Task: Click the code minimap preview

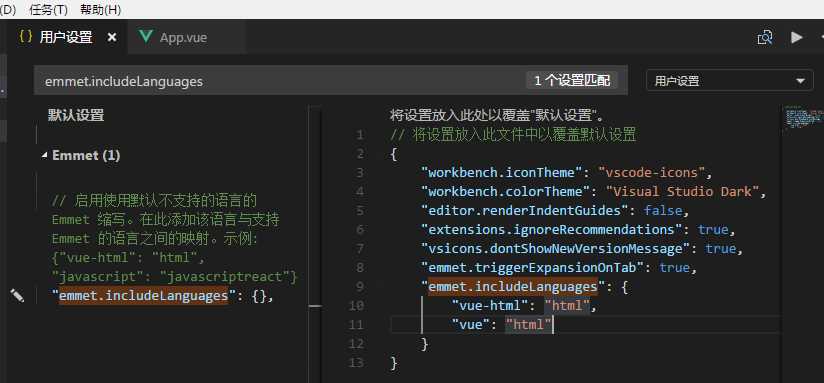Action: click(804, 117)
